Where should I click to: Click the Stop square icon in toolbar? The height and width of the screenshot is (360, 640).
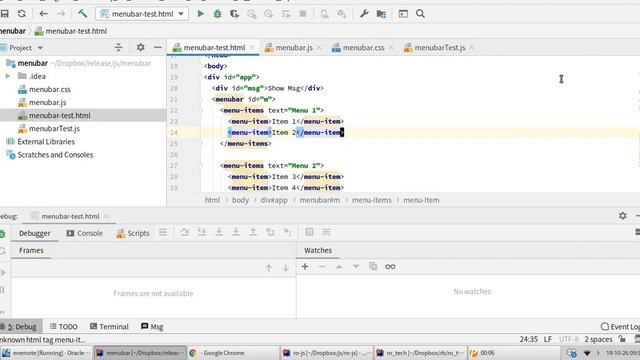(x=303, y=13)
